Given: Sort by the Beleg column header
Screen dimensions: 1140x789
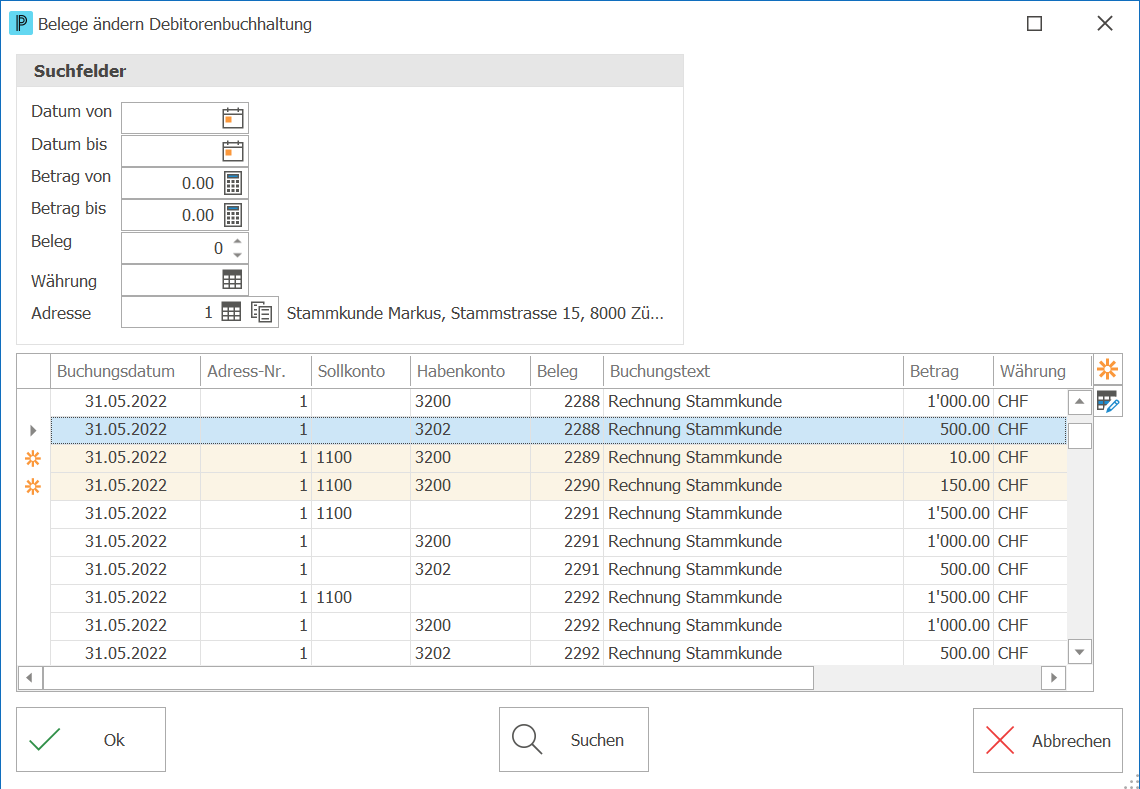Looking at the screenshot, I should (567, 372).
